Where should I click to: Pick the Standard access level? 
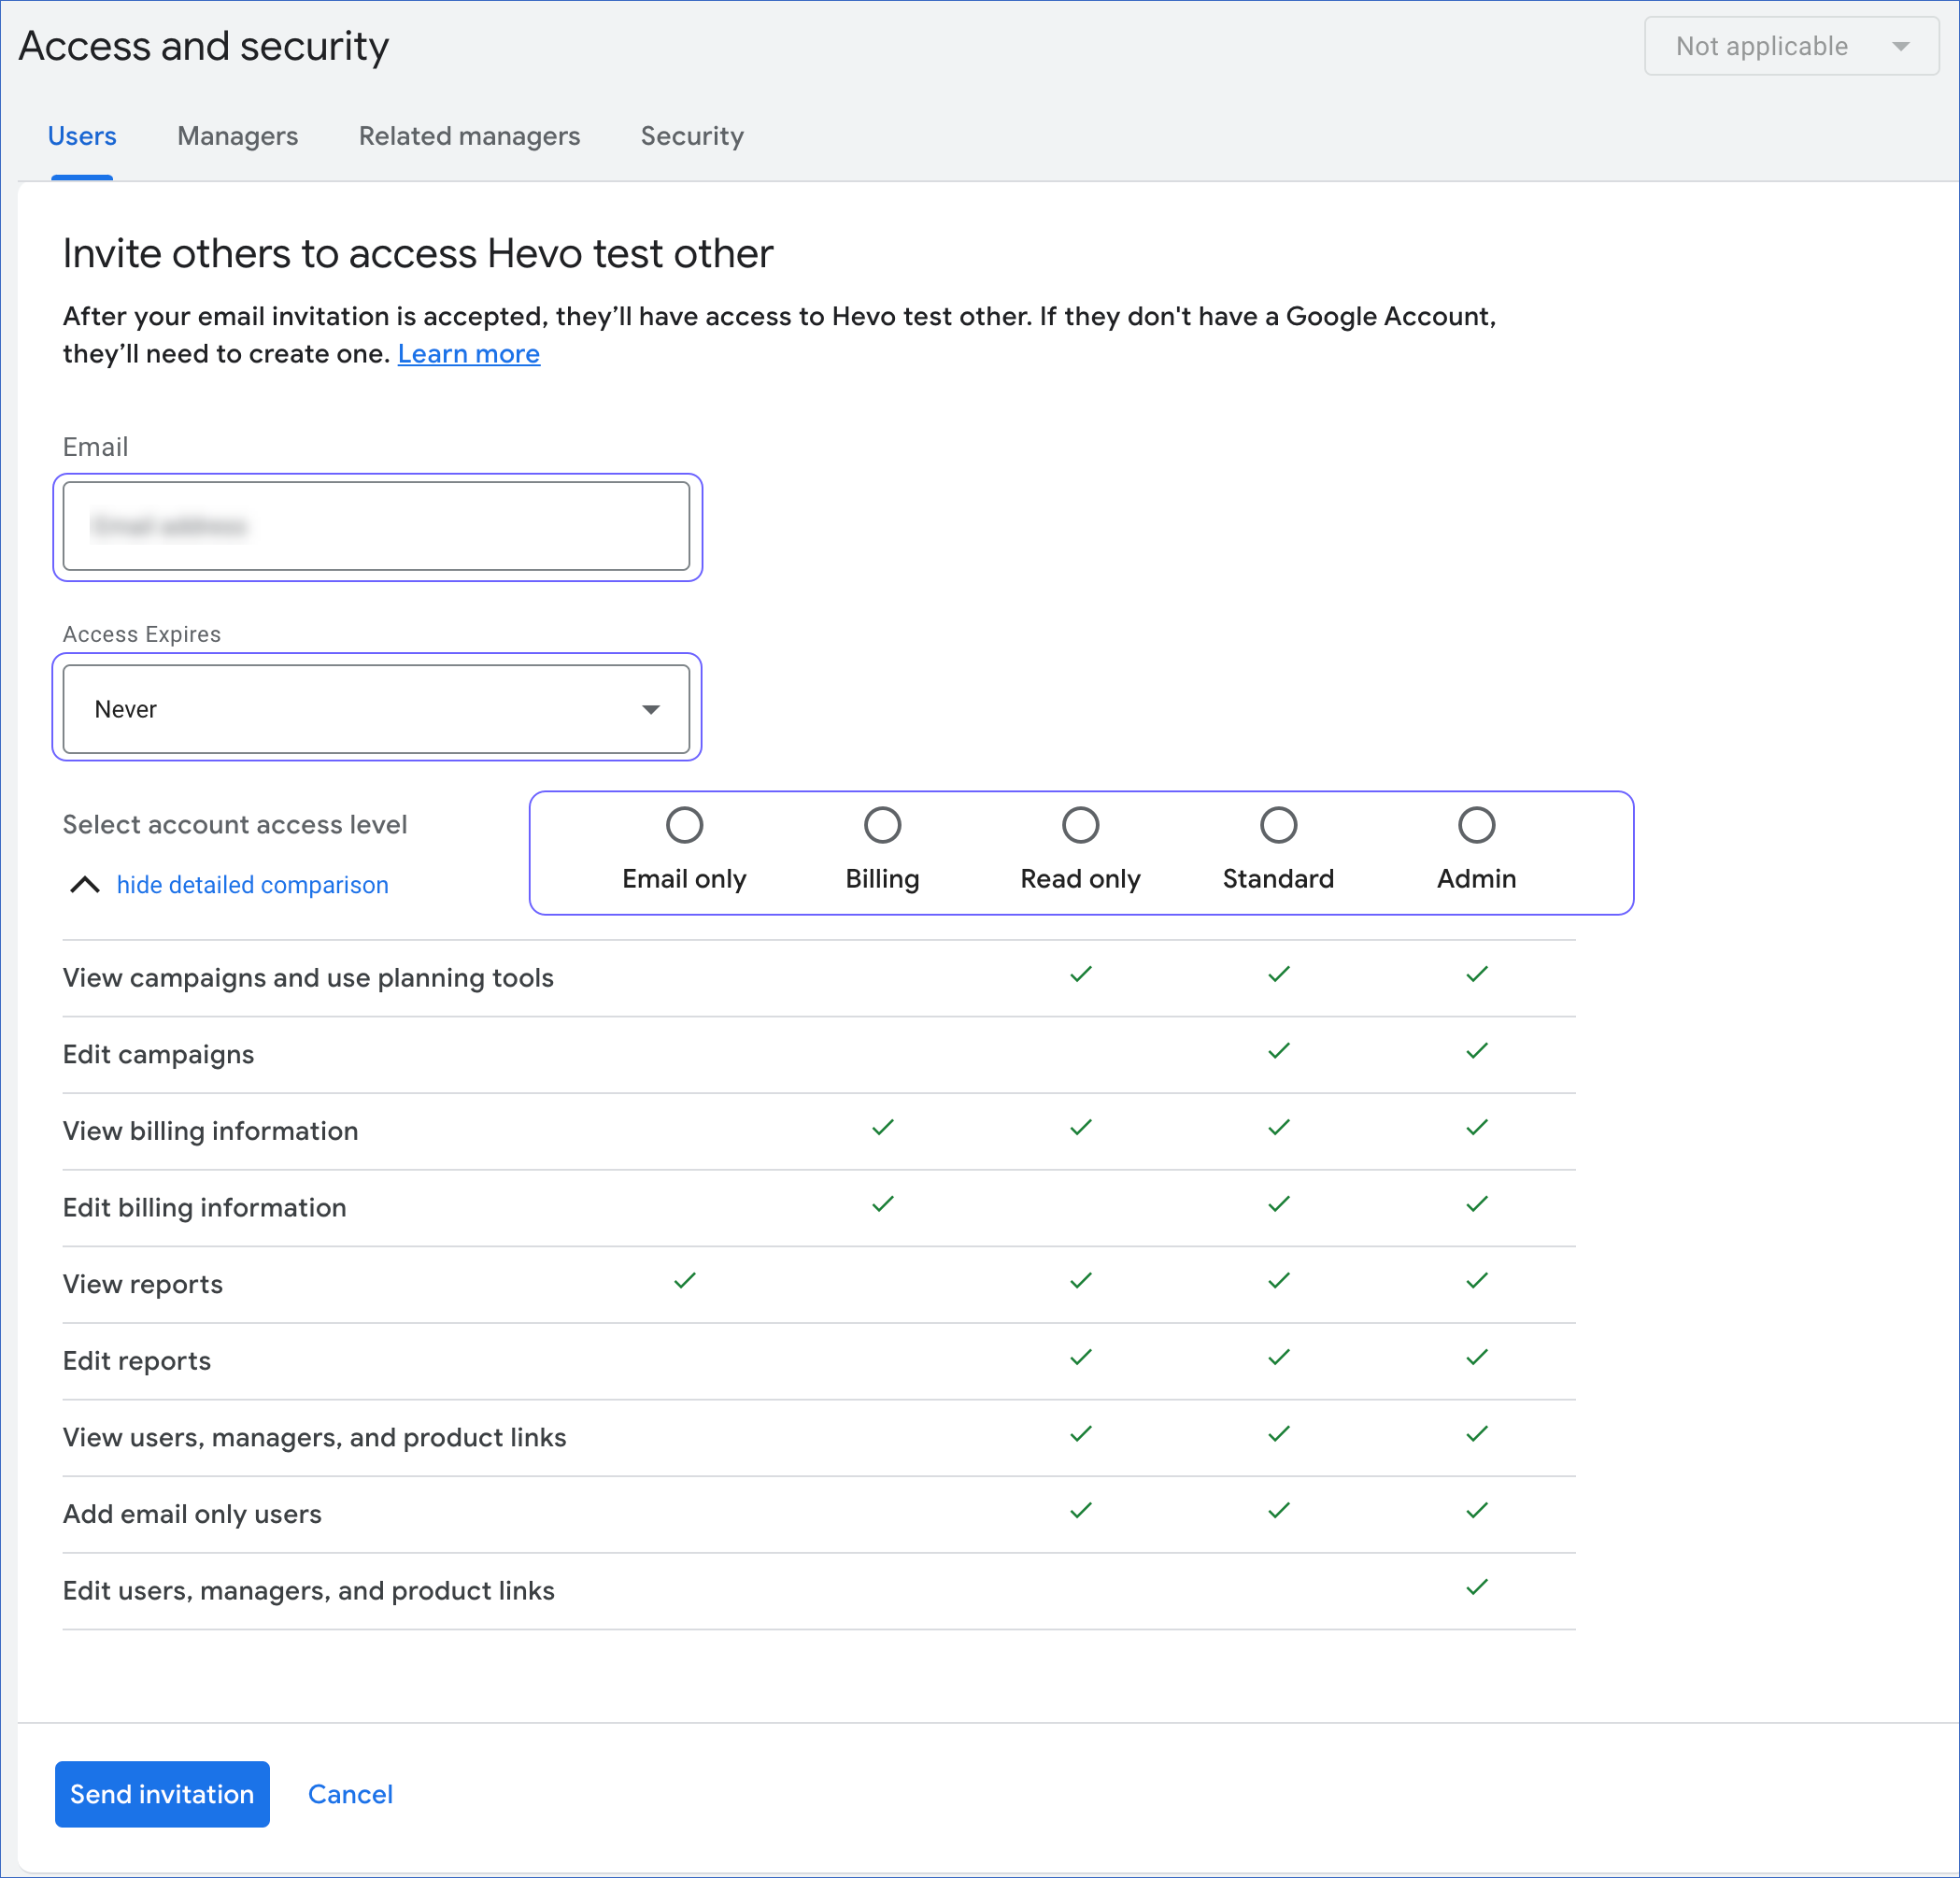[x=1278, y=825]
